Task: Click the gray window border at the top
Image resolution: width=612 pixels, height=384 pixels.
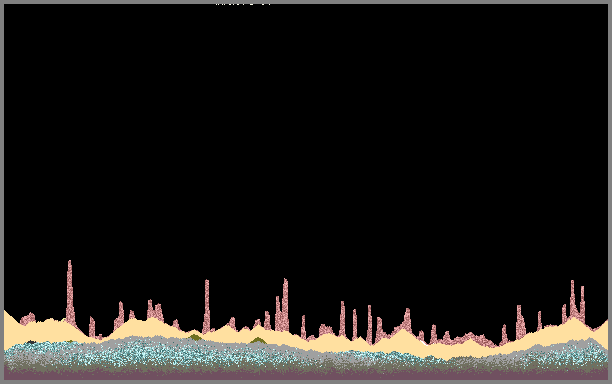Action: (x=306, y=2)
